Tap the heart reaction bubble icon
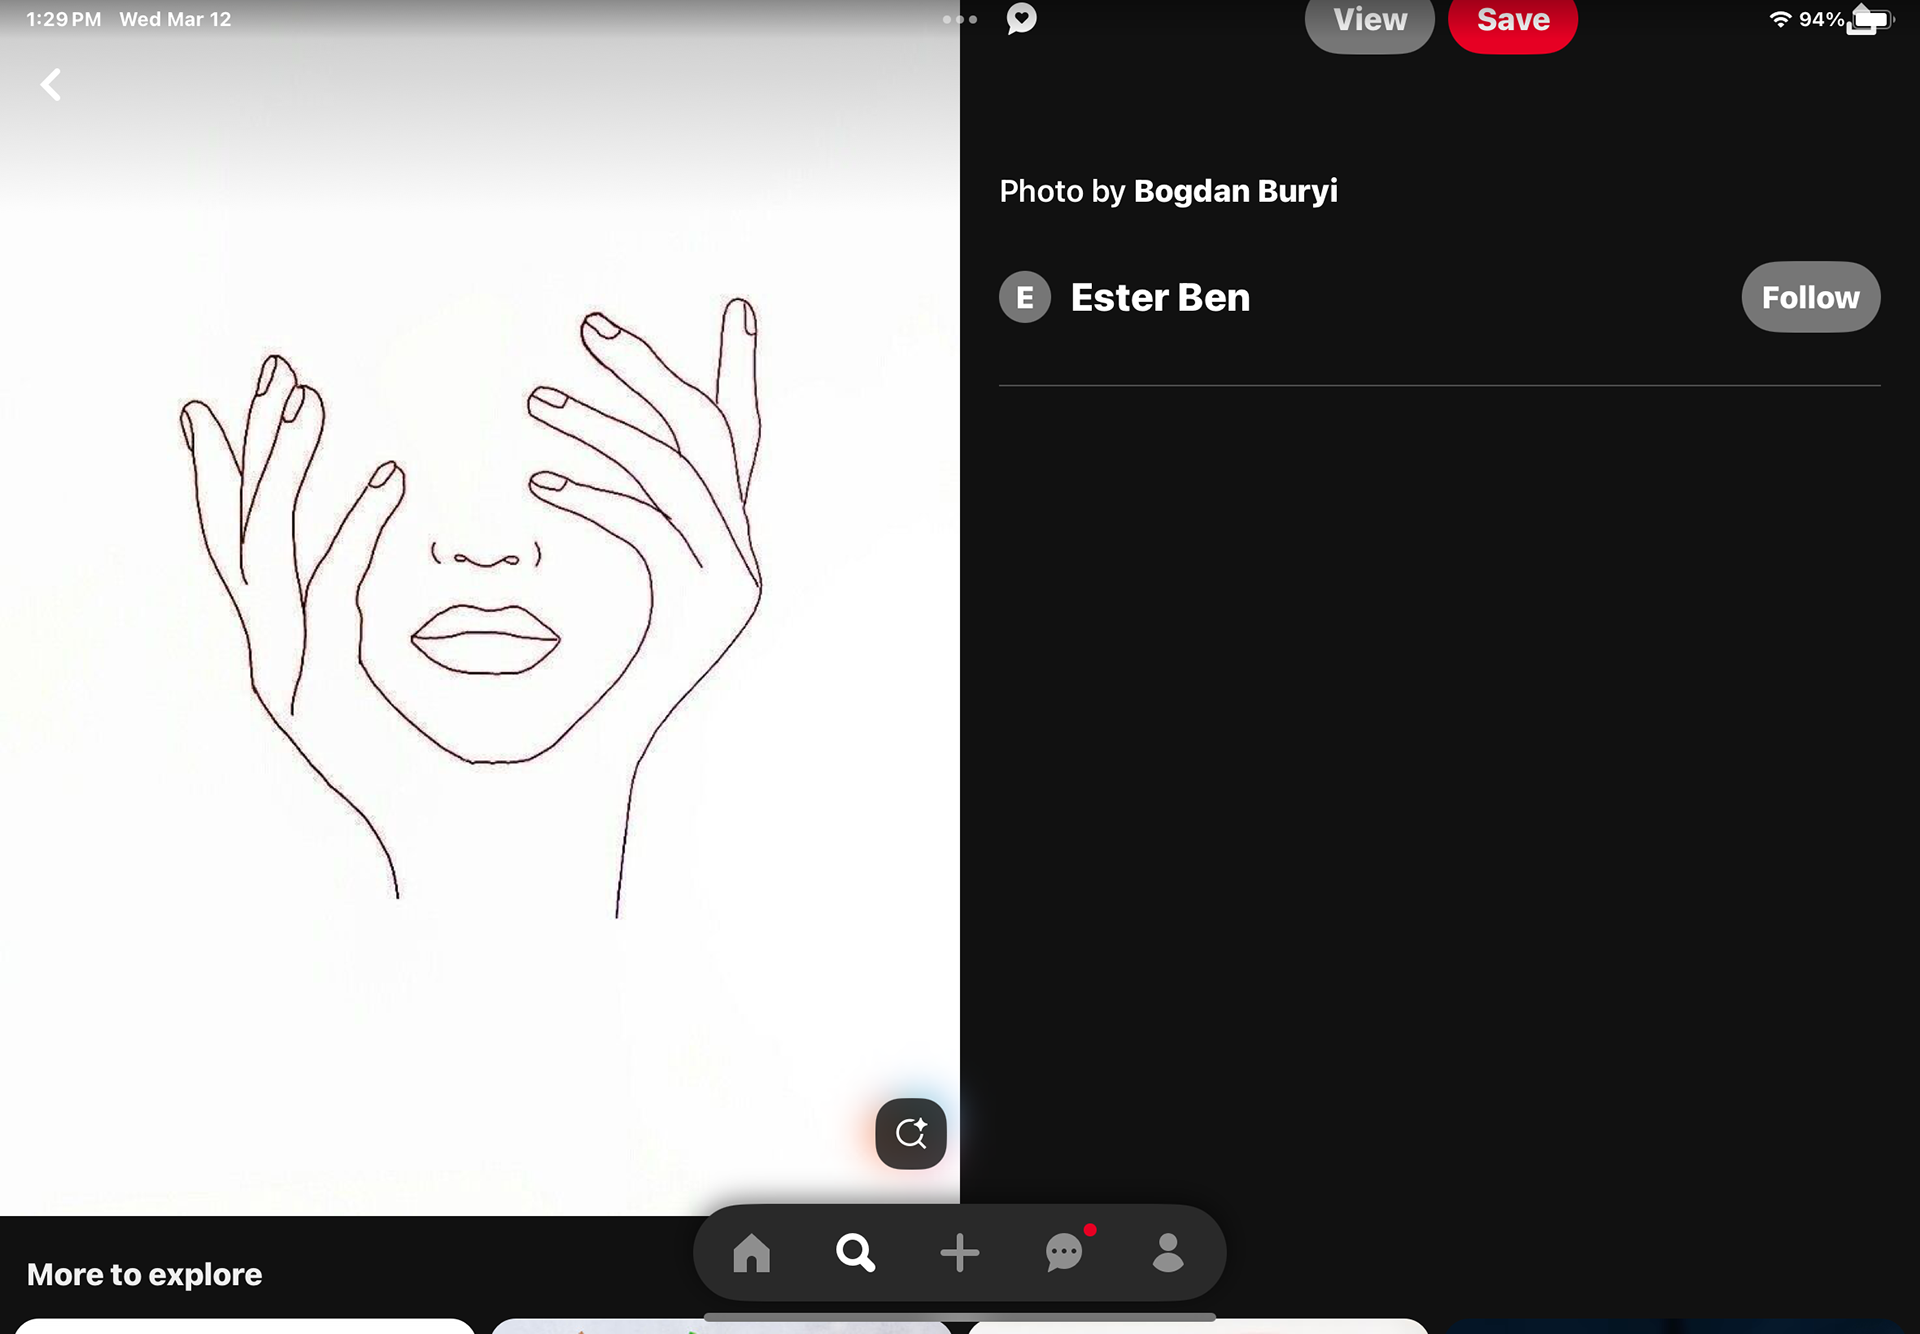Viewport: 1920px width, 1334px height. pyautogui.click(x=1021, y=18)
